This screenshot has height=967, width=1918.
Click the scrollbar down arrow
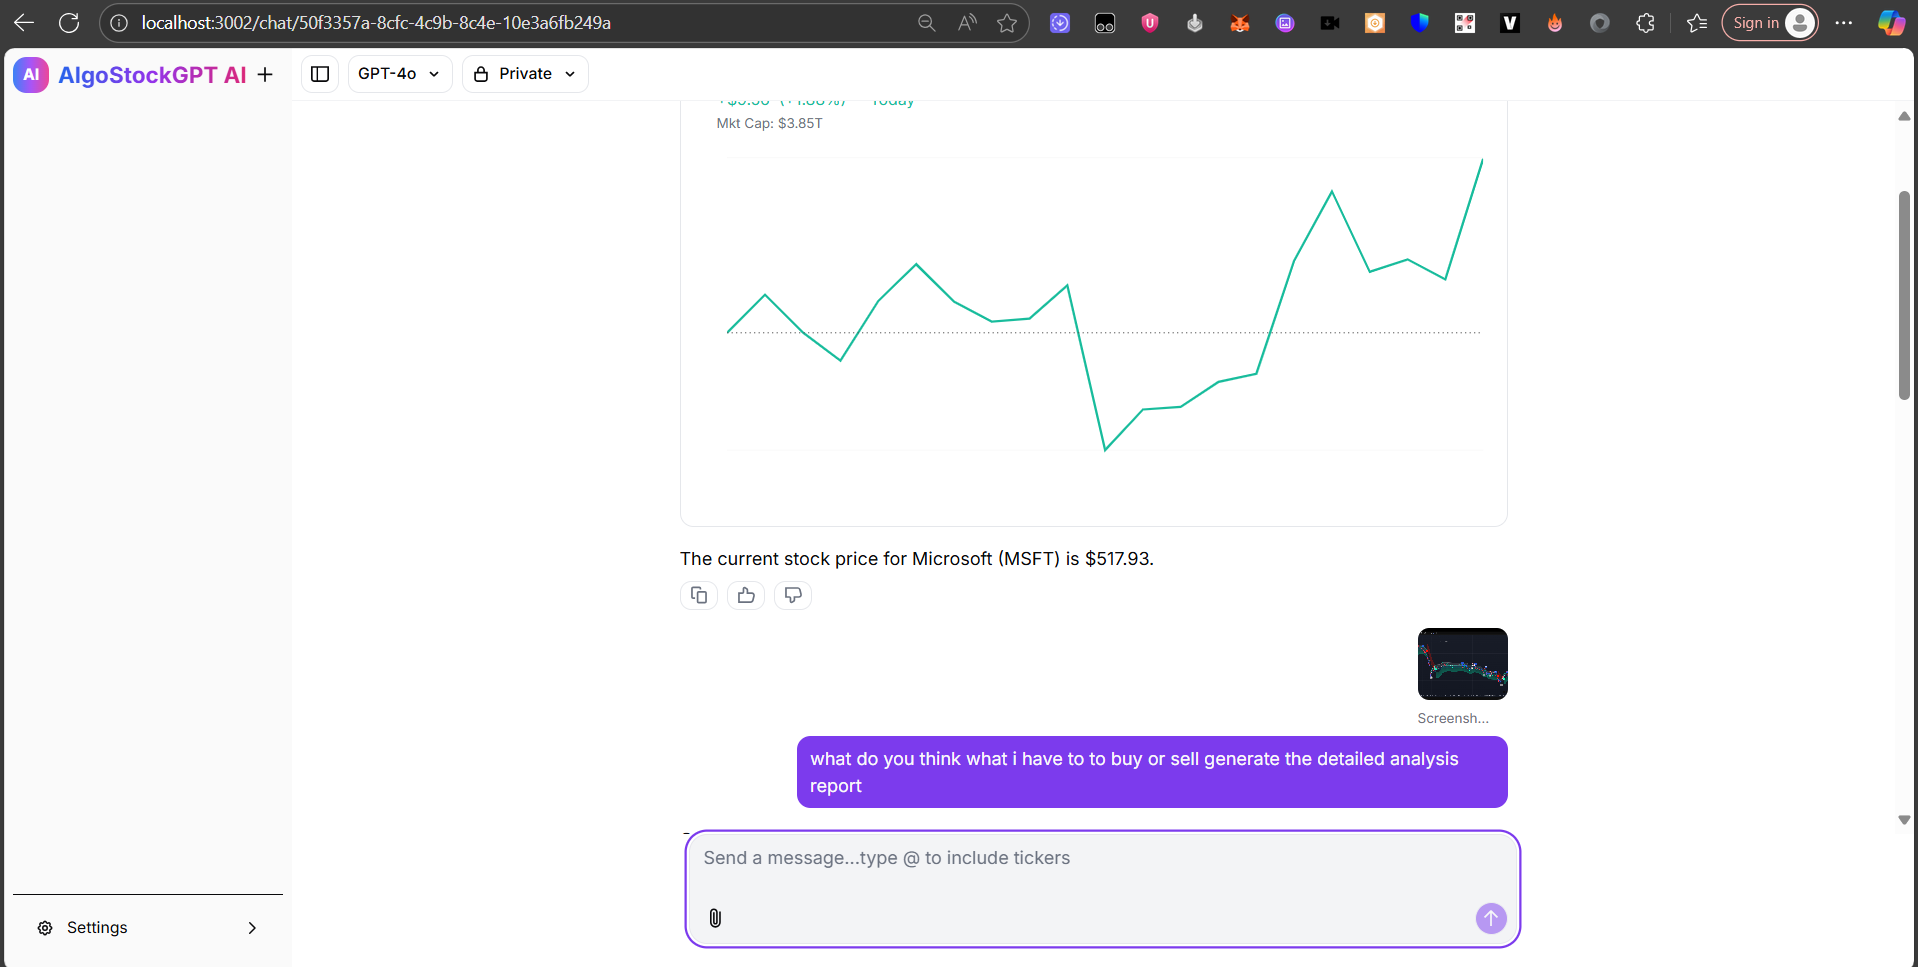[1904, 820]
